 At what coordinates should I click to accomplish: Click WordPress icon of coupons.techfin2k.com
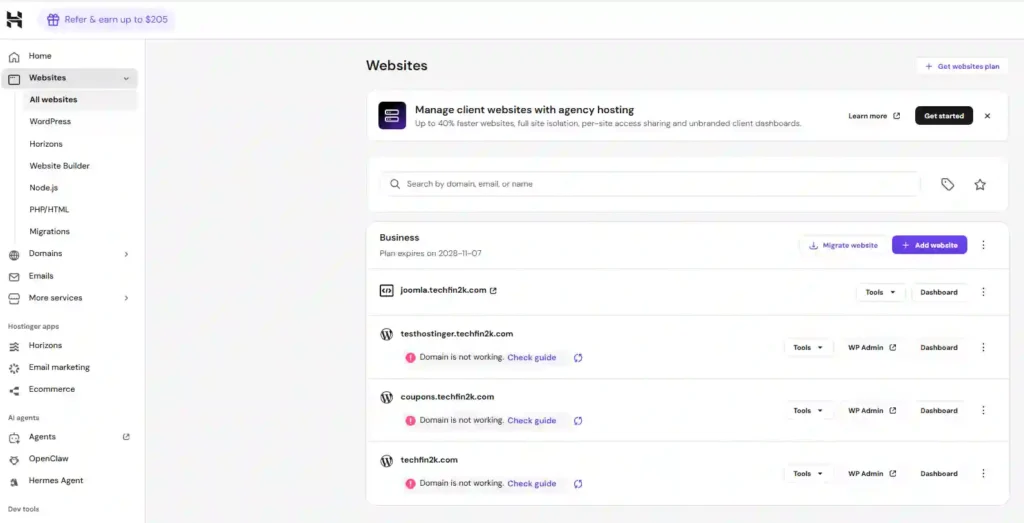click(x=387, y=397)
